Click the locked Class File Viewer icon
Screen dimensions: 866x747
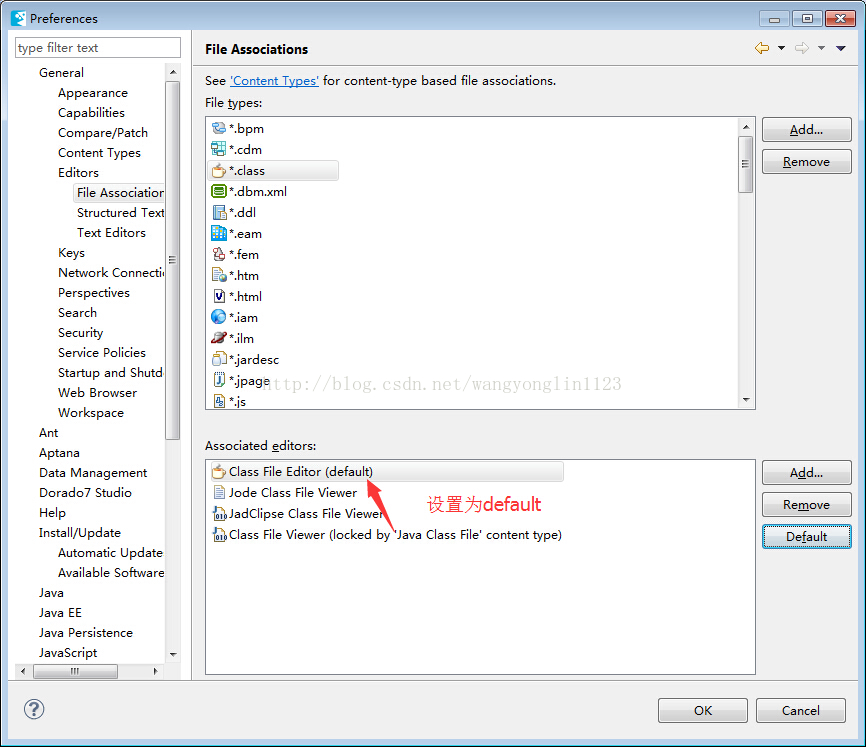(x=219, y=534)
